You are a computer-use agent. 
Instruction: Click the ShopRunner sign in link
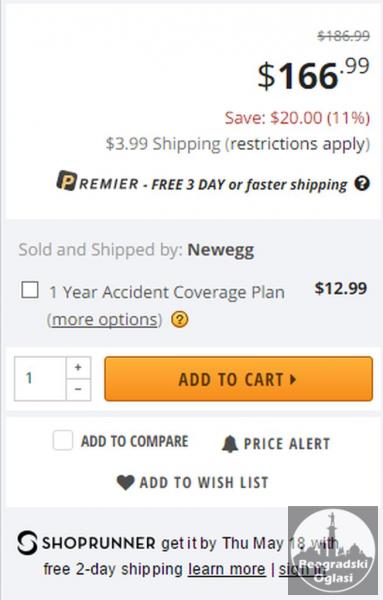tap(302, 569)
